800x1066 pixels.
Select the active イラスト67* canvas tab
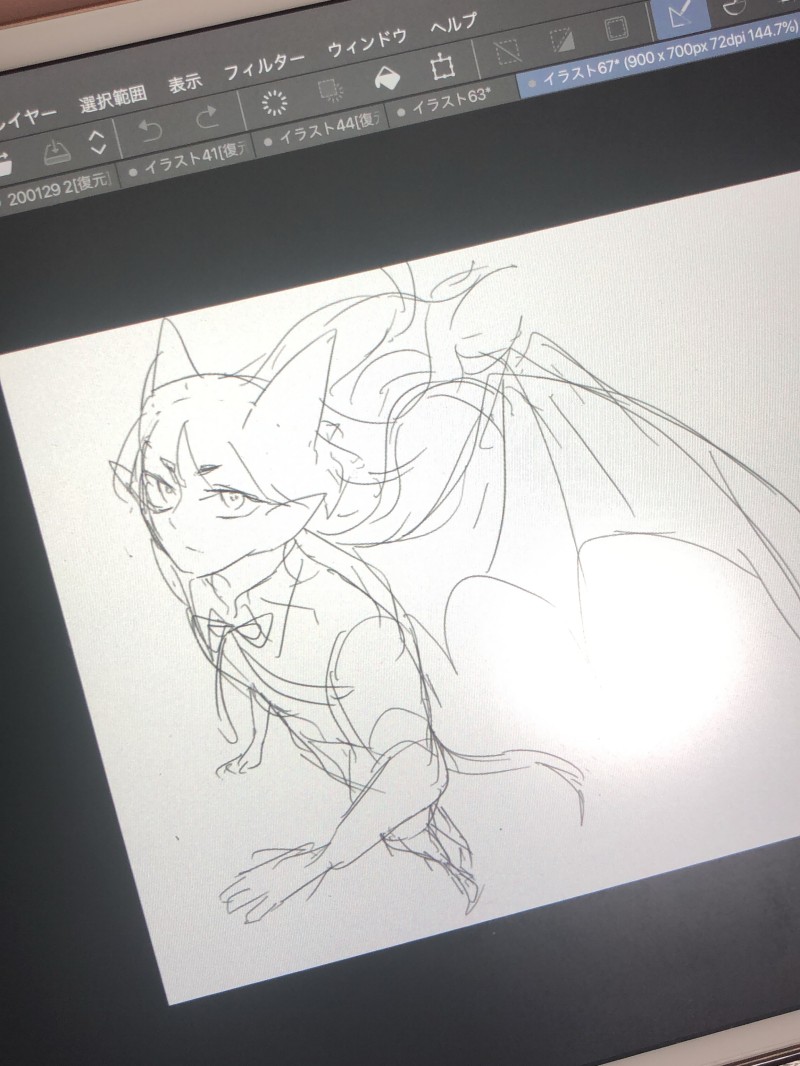click(x=659, y=55)
